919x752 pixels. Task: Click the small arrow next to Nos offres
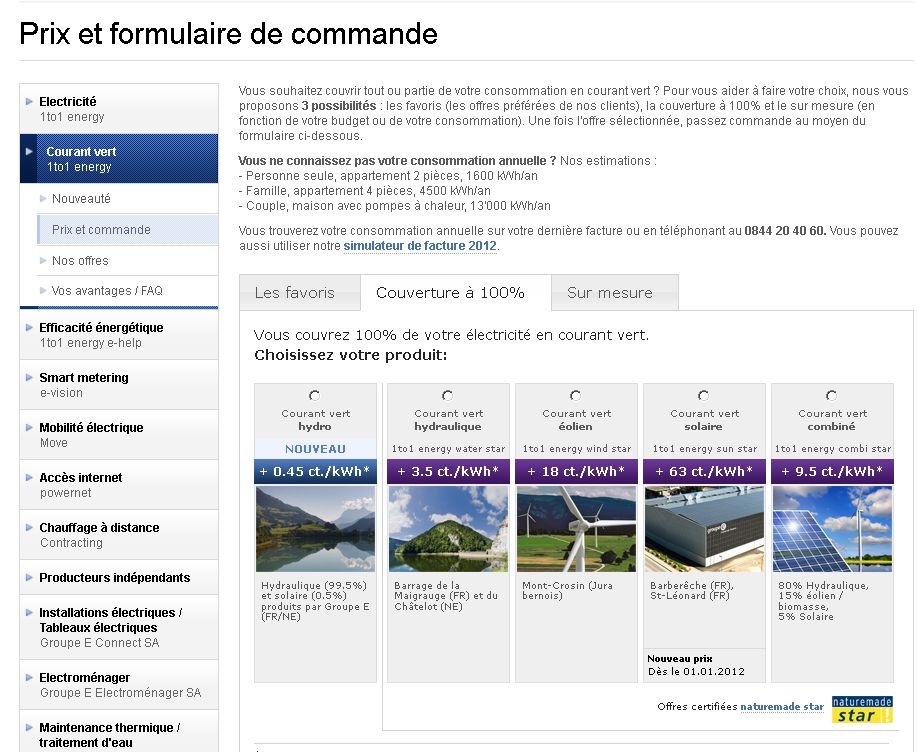43,260
